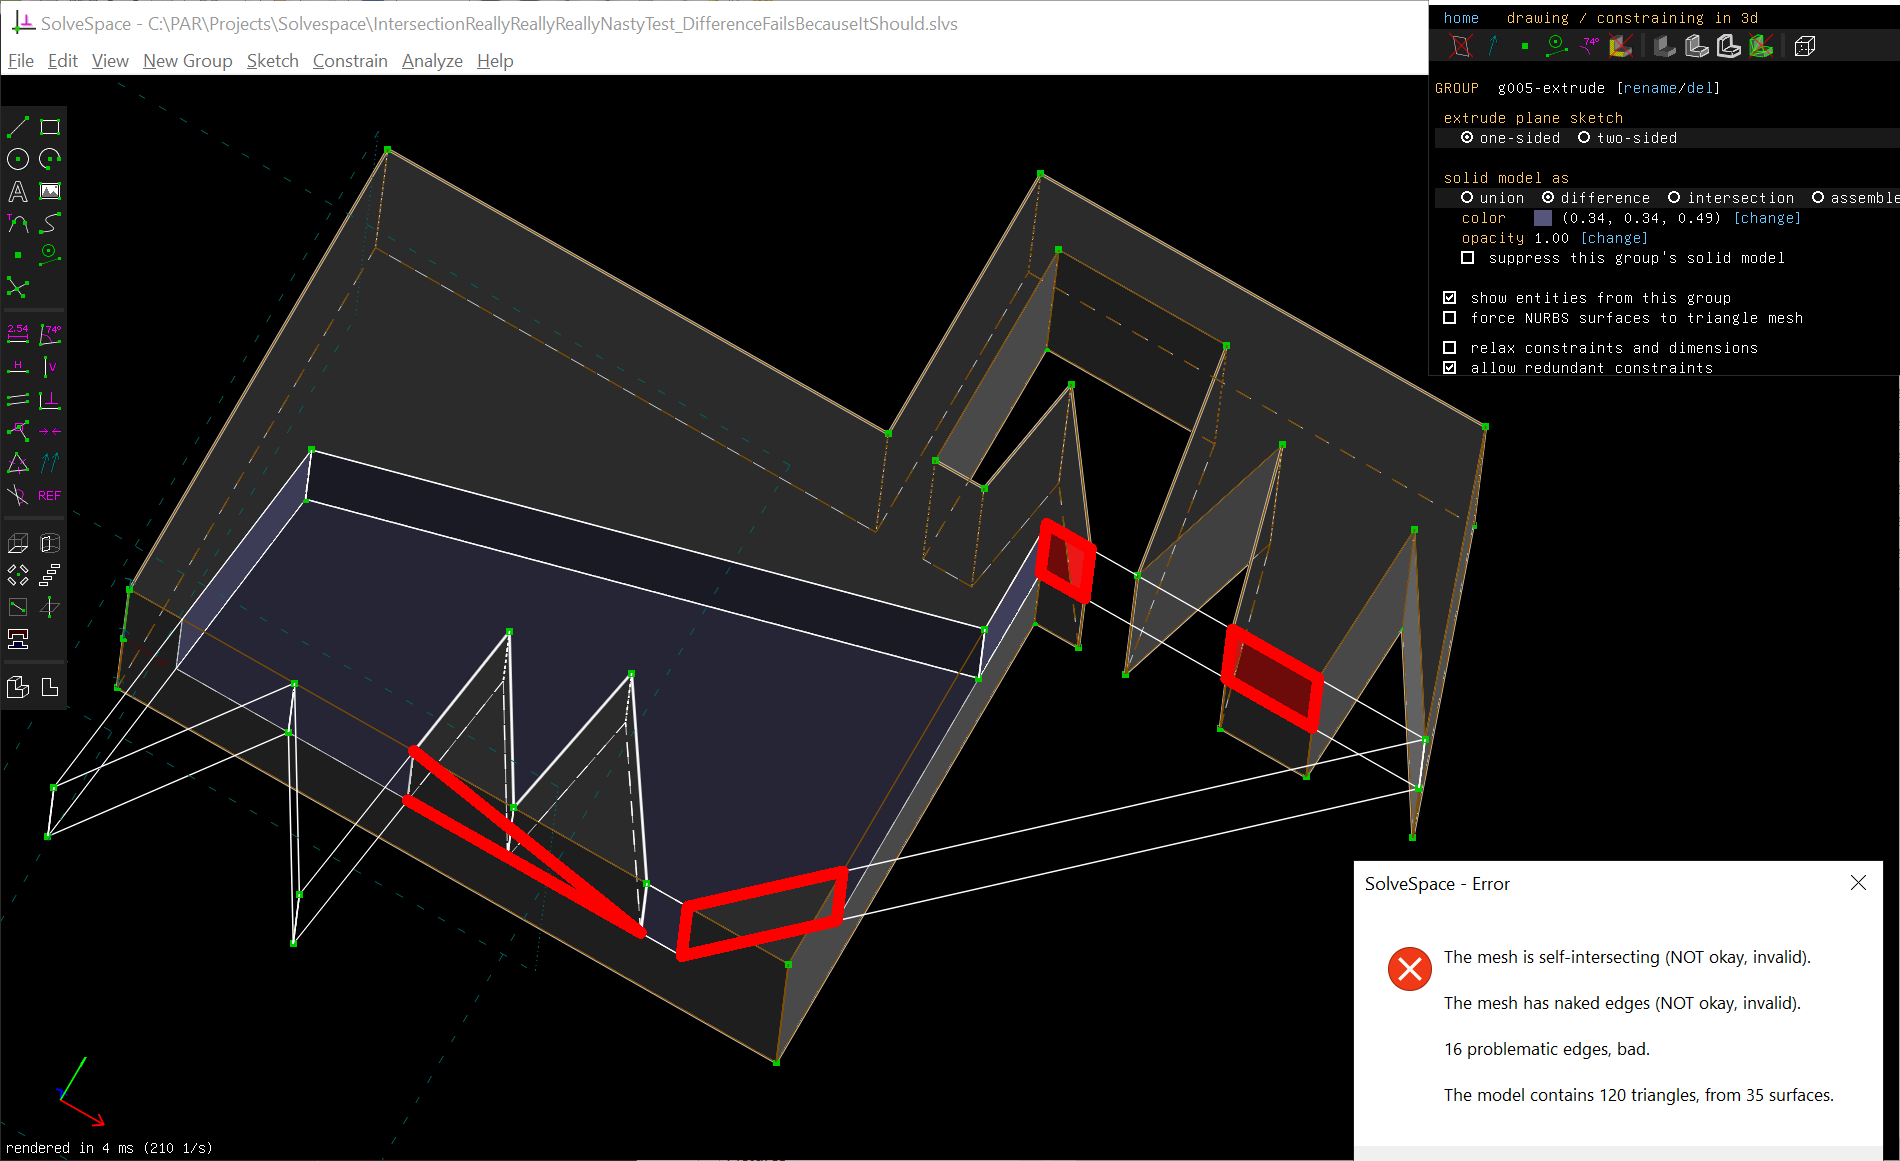Apply the symmetric constraint
This screenshot has height=1161, width=1900.
tap(50, 431)
